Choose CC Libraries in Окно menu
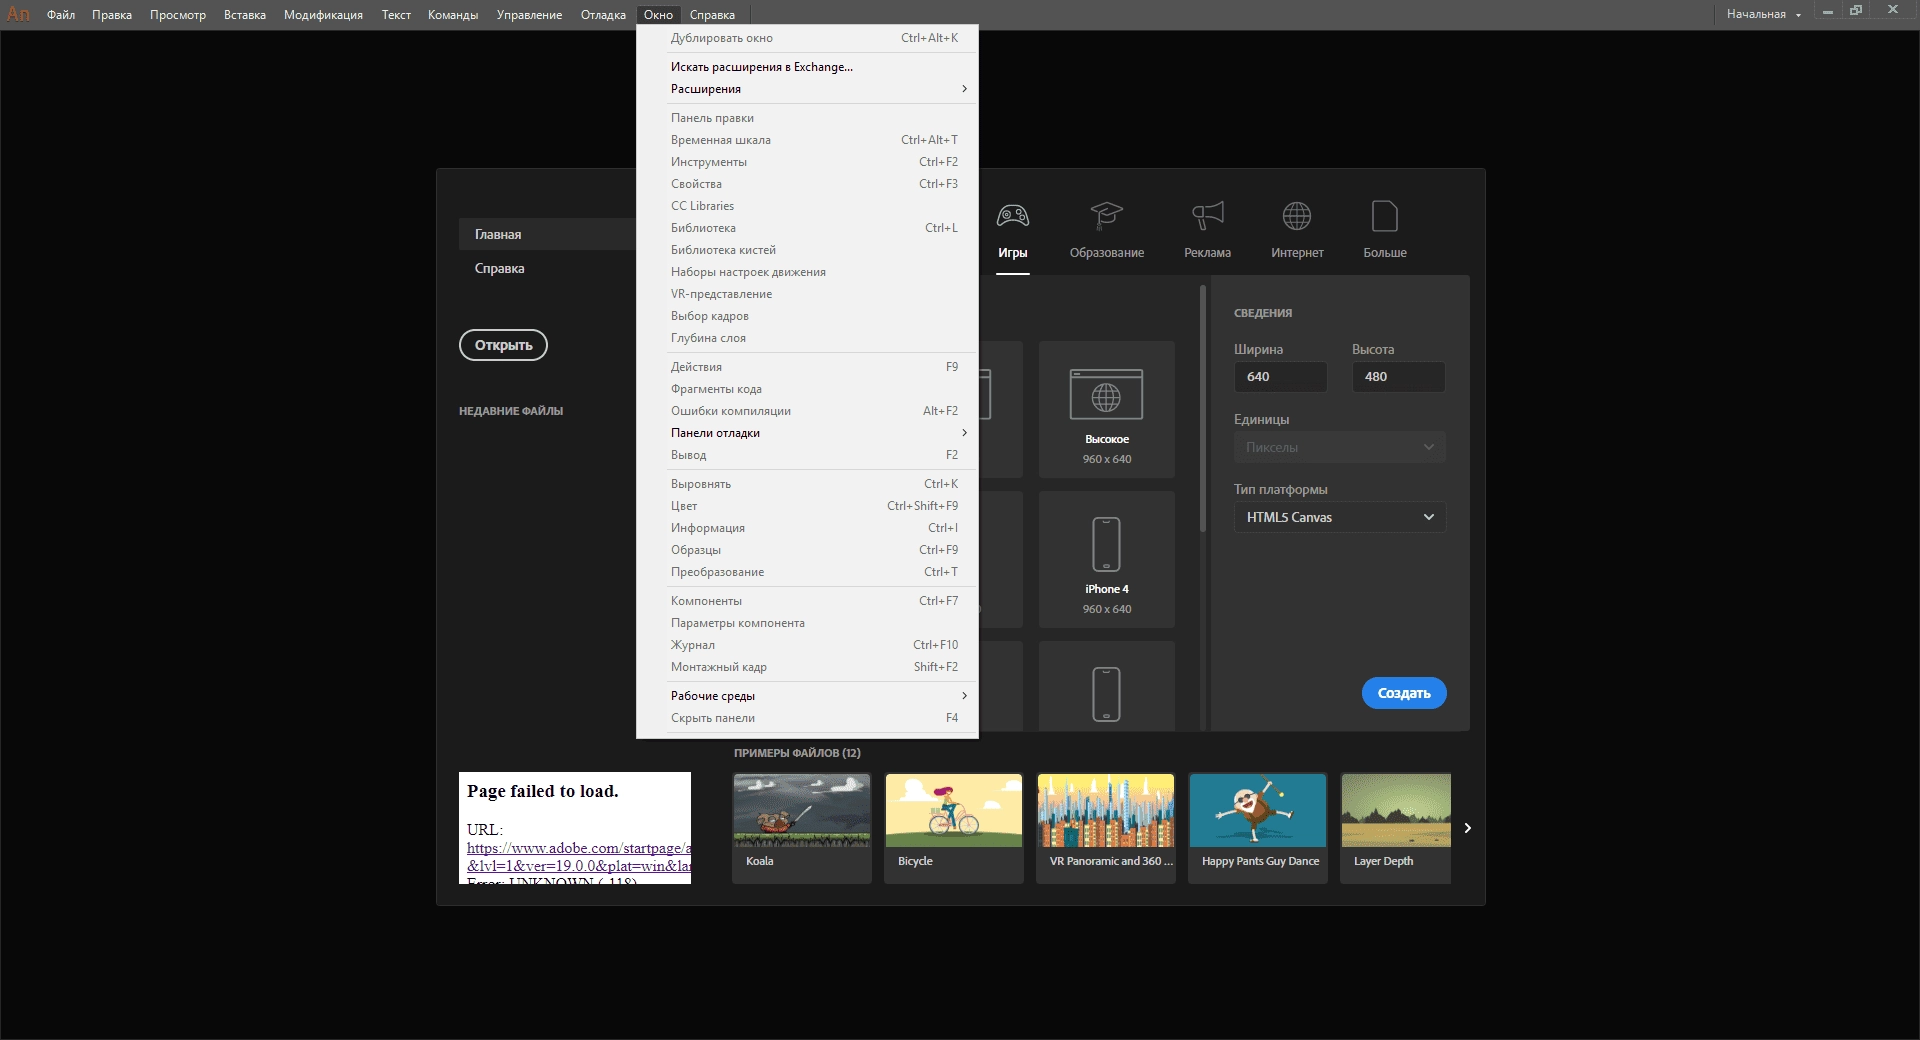The image size is (1920, 1040). [x=807, y=206]
